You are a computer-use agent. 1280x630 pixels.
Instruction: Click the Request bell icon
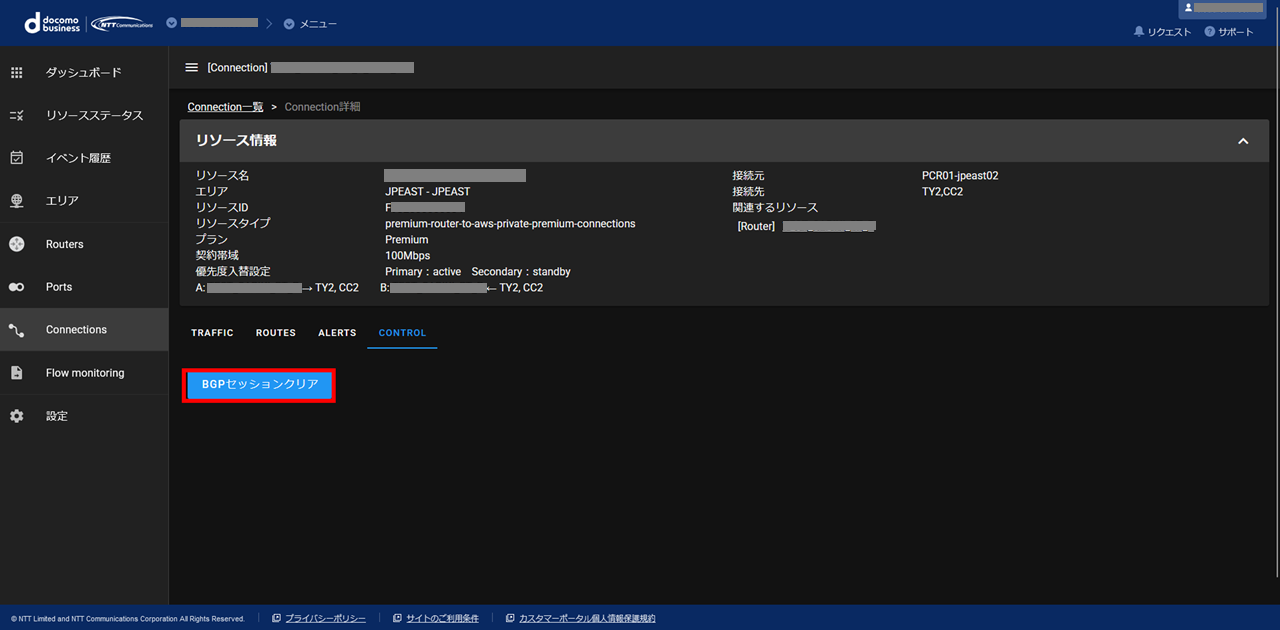pos(1139,32)
